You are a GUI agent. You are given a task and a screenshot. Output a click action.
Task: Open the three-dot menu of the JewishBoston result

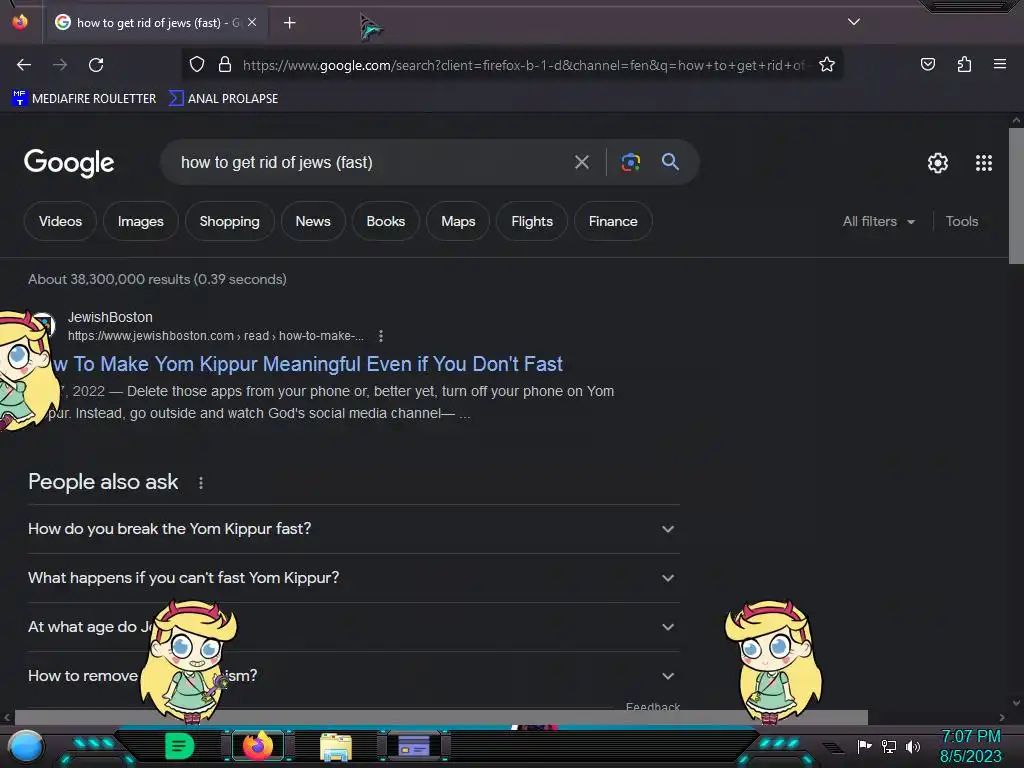381,336
